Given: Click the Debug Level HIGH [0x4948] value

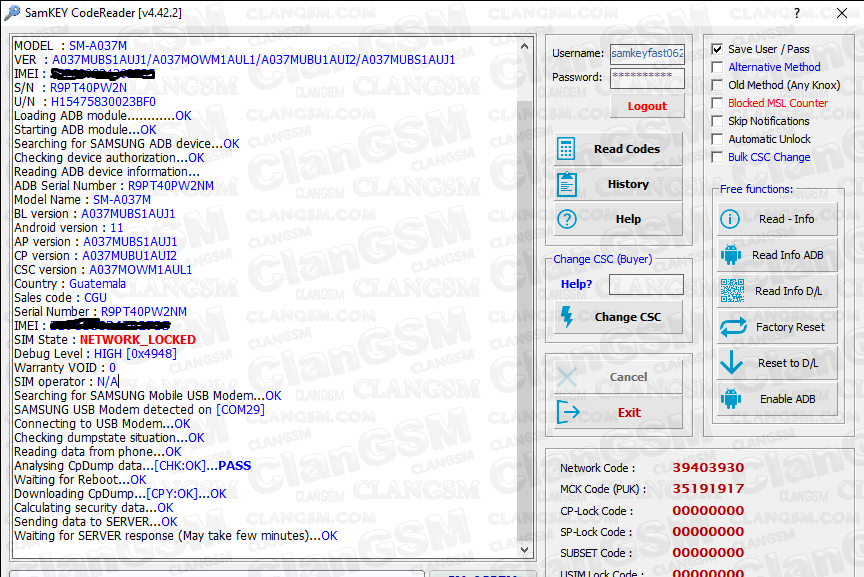Looking at the screenshot, I should coord(135,354).
